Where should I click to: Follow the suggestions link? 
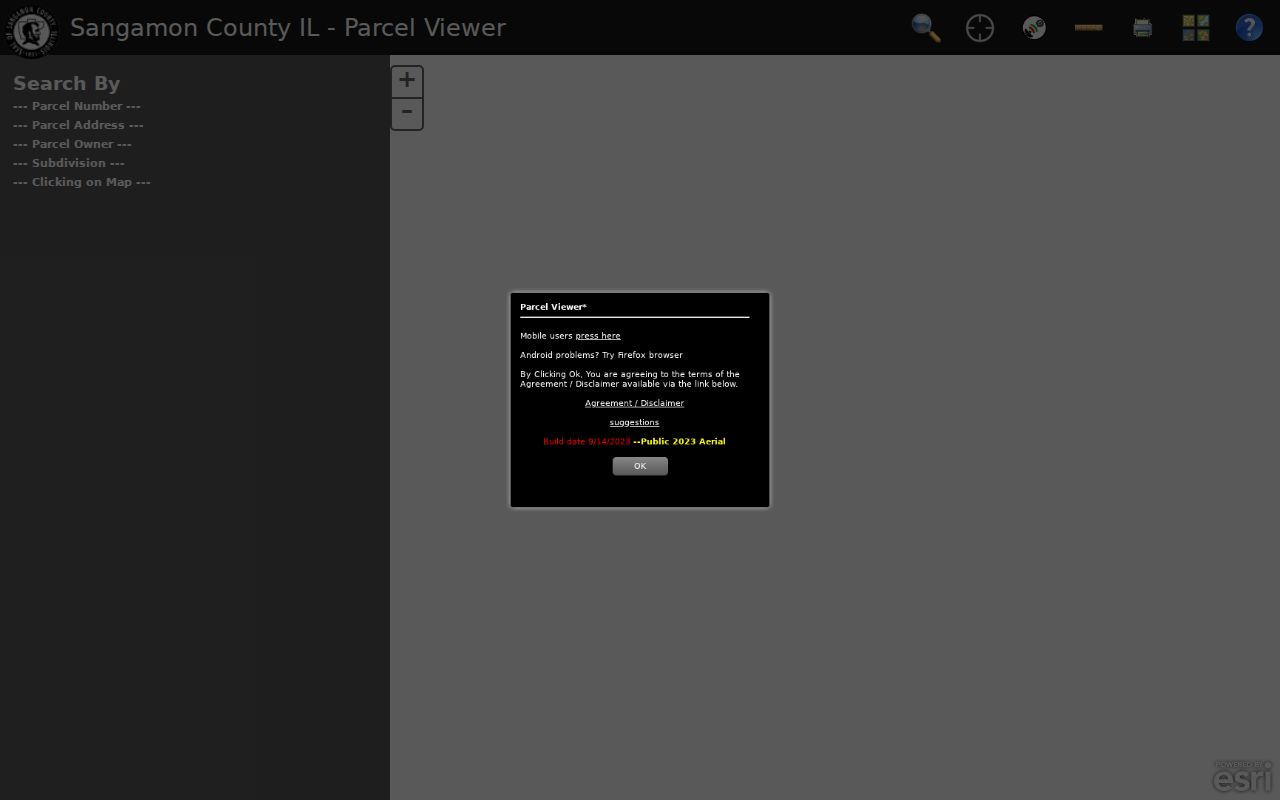click(634, 422)
